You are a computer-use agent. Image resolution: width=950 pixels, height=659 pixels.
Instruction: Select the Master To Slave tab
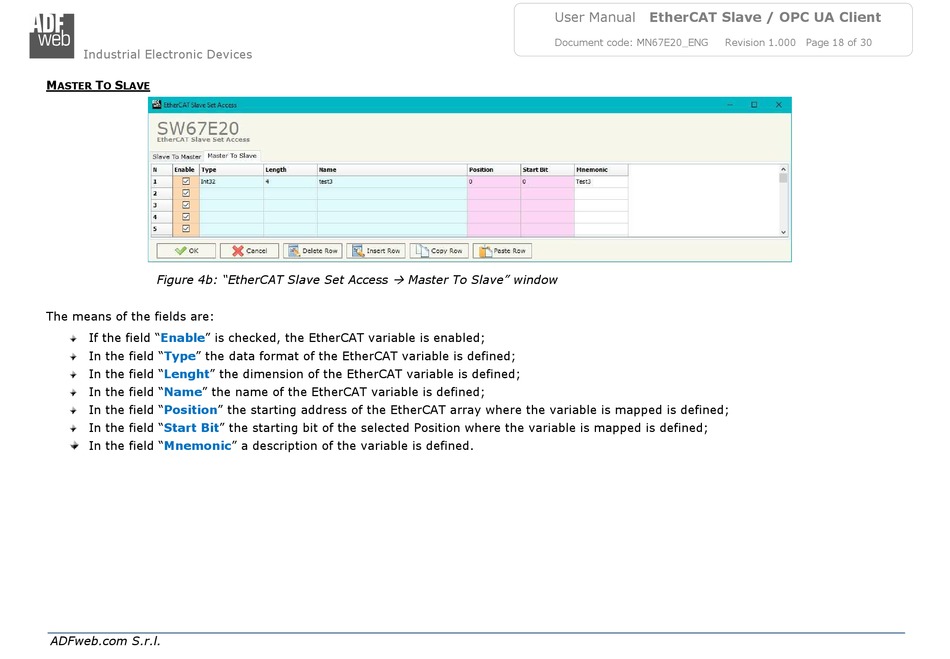(x=232, y=156)
